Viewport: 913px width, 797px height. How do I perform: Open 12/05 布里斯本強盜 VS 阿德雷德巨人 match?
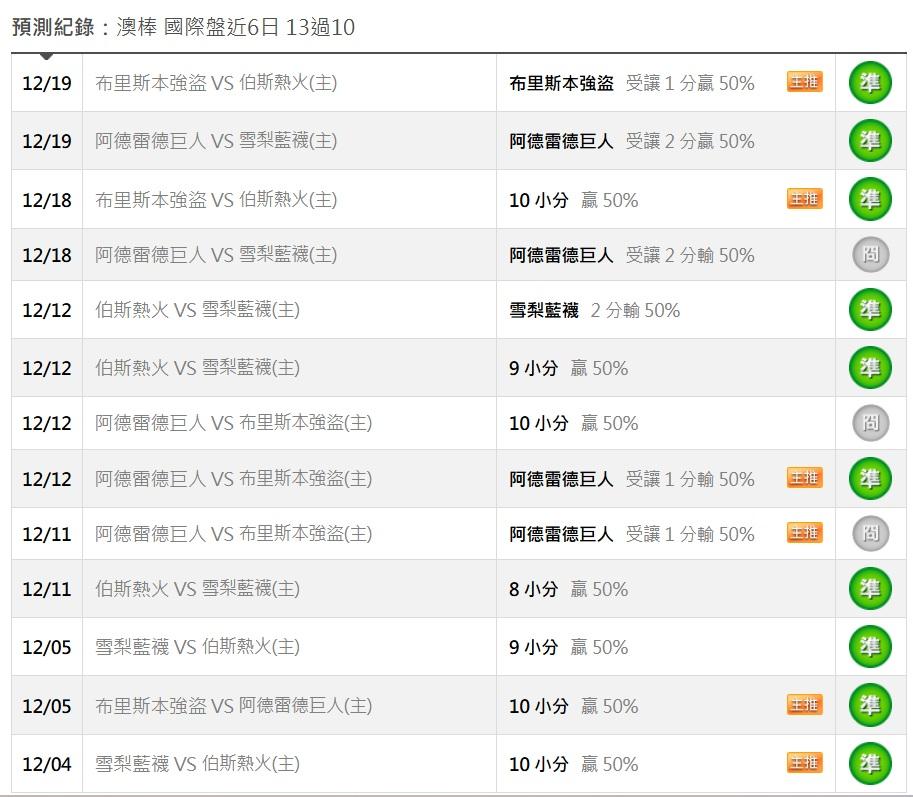pyautogui.click(x=234, y=706)
